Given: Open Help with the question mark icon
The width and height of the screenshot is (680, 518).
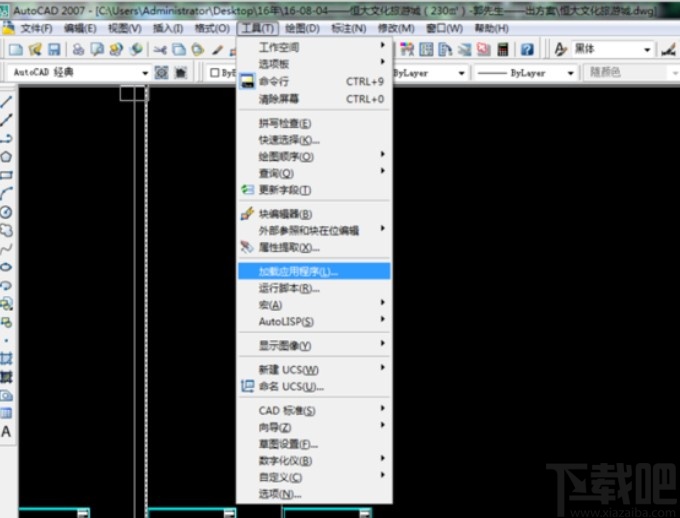Looking at the screenshot, I should (x=527, y=49).
